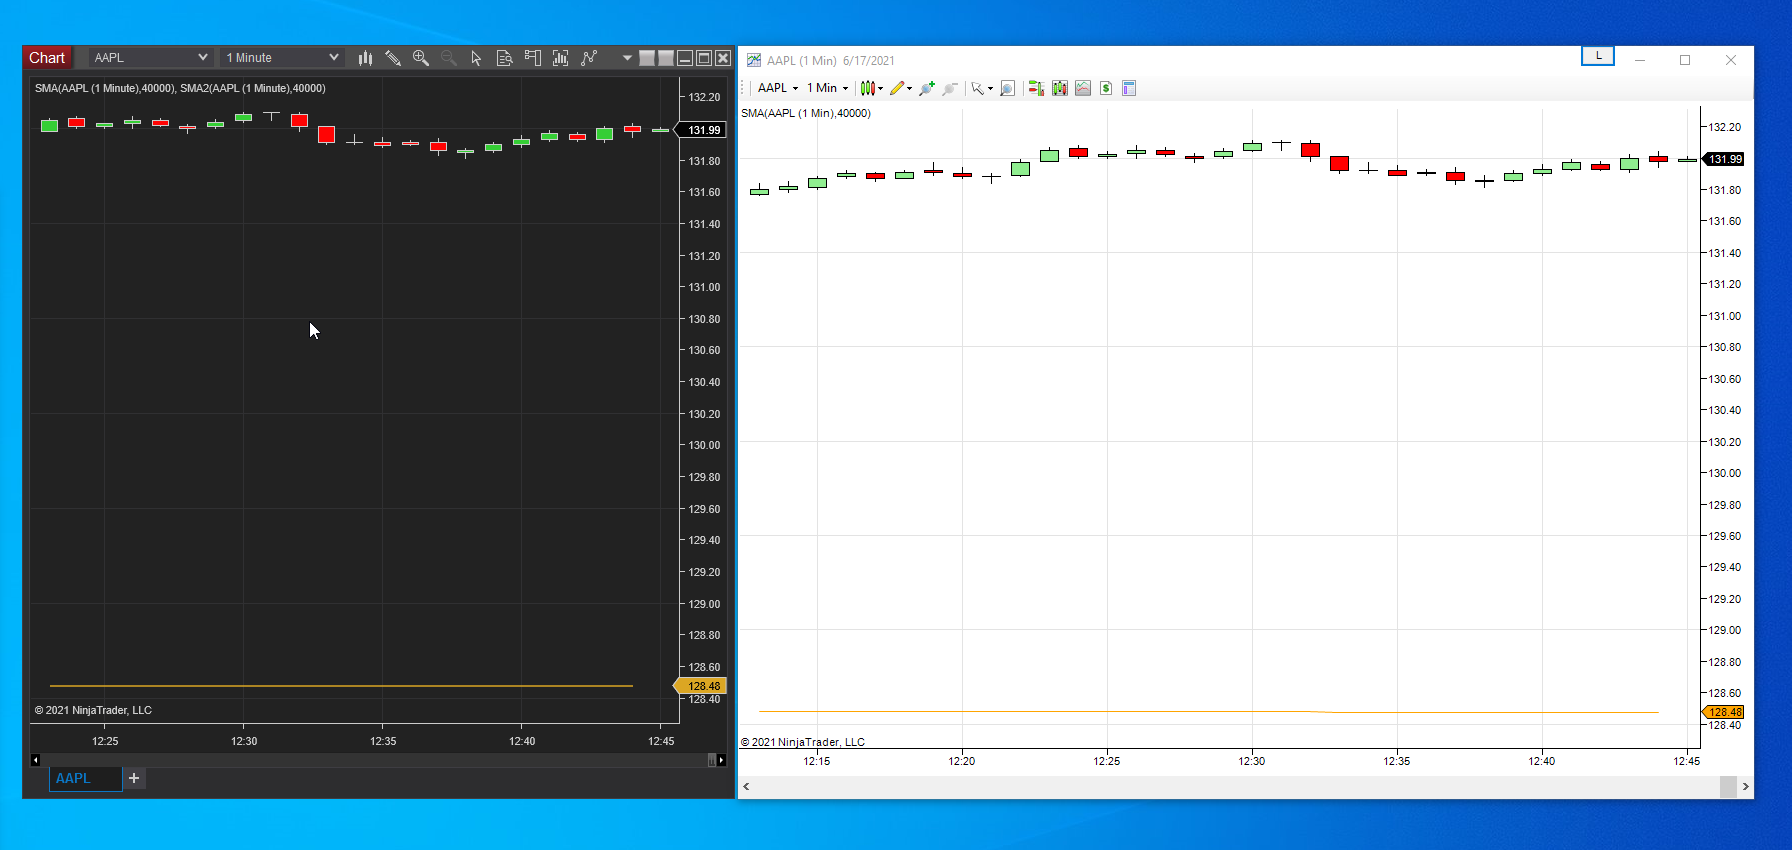Maximize the light AAPL chart window
This screenshot has height=850, width=1792.
1685,60
